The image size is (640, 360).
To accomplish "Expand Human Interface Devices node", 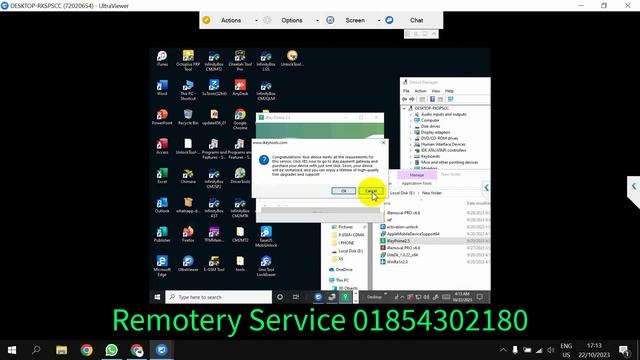I will pos(411,144).
